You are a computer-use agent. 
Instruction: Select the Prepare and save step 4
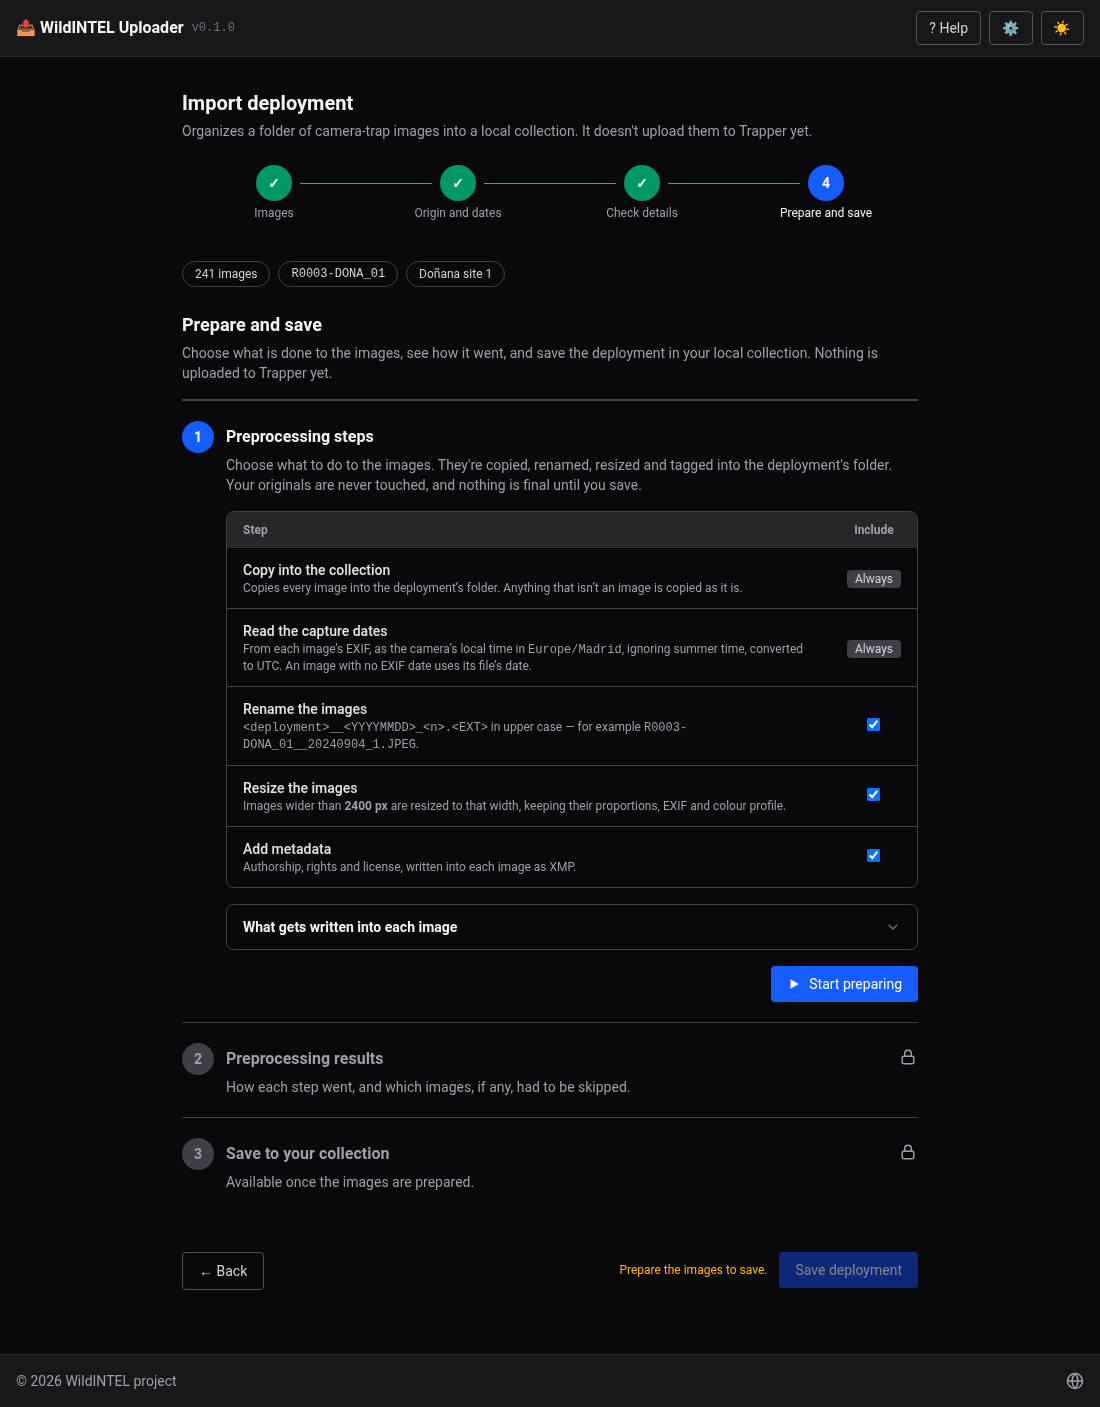(826, 183)
